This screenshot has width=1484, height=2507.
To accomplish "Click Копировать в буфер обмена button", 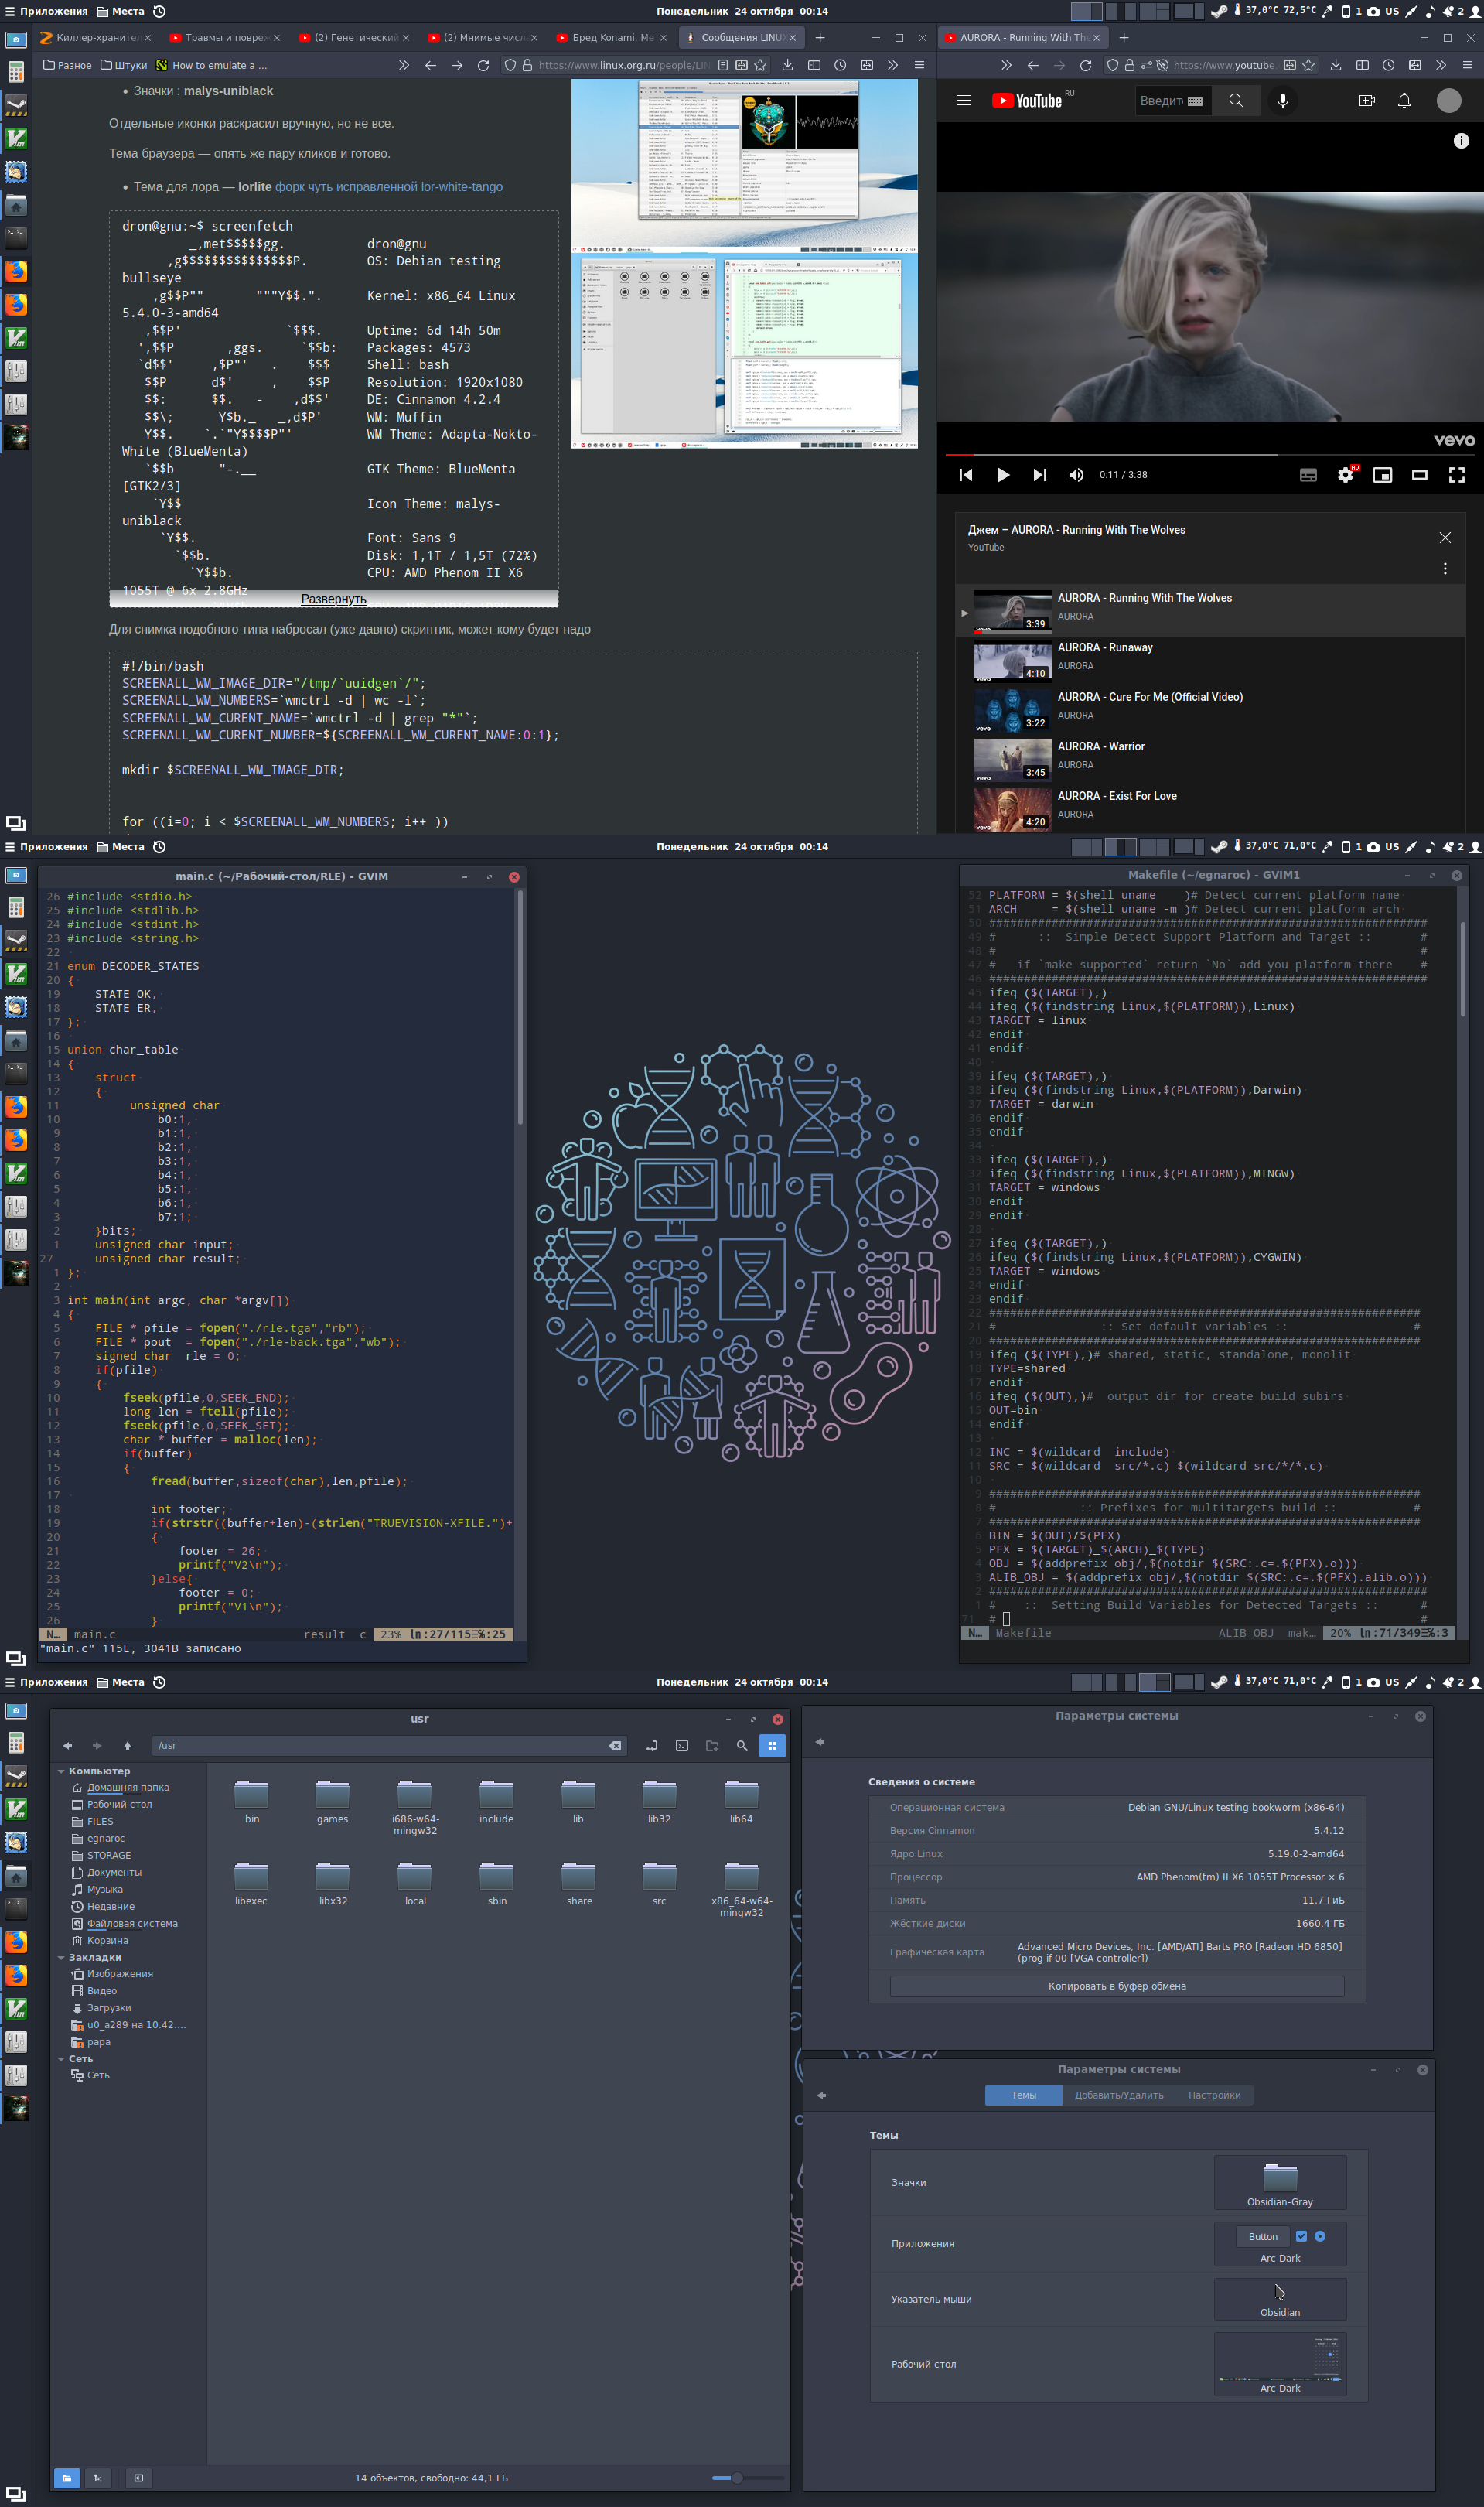I will click(x=1117, y=1986).
